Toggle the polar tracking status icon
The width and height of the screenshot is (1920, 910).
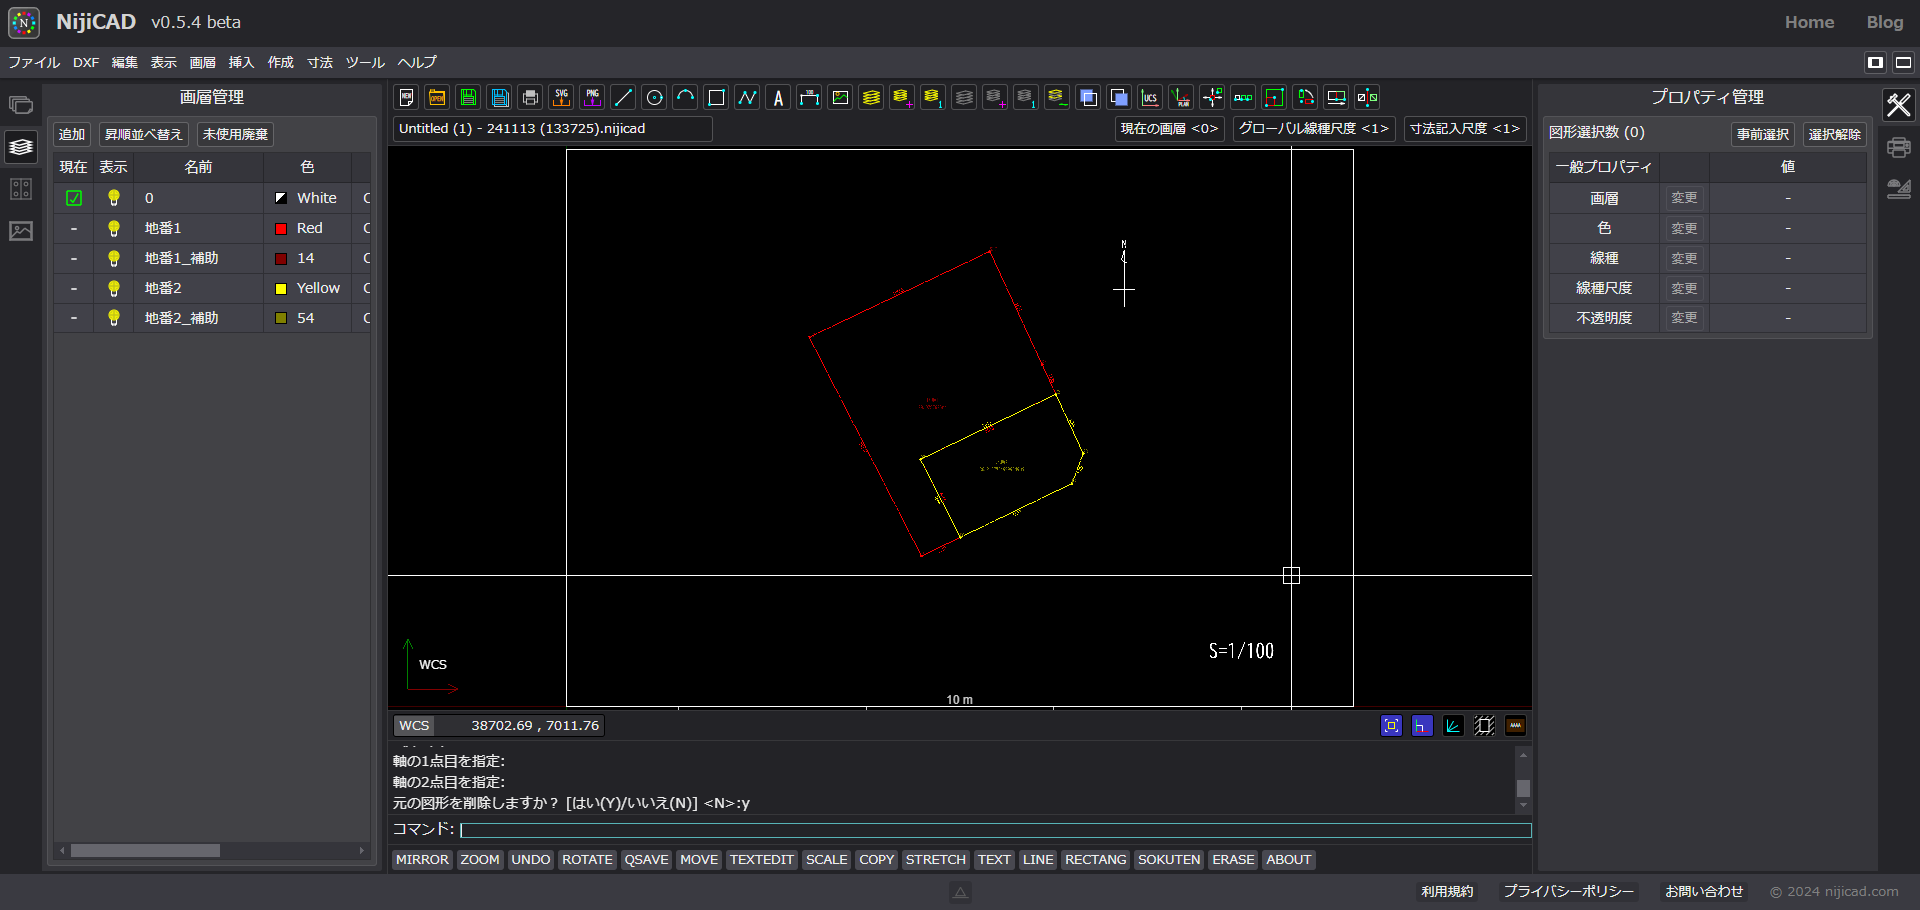pyautogui.click(x=1453, y=726)
